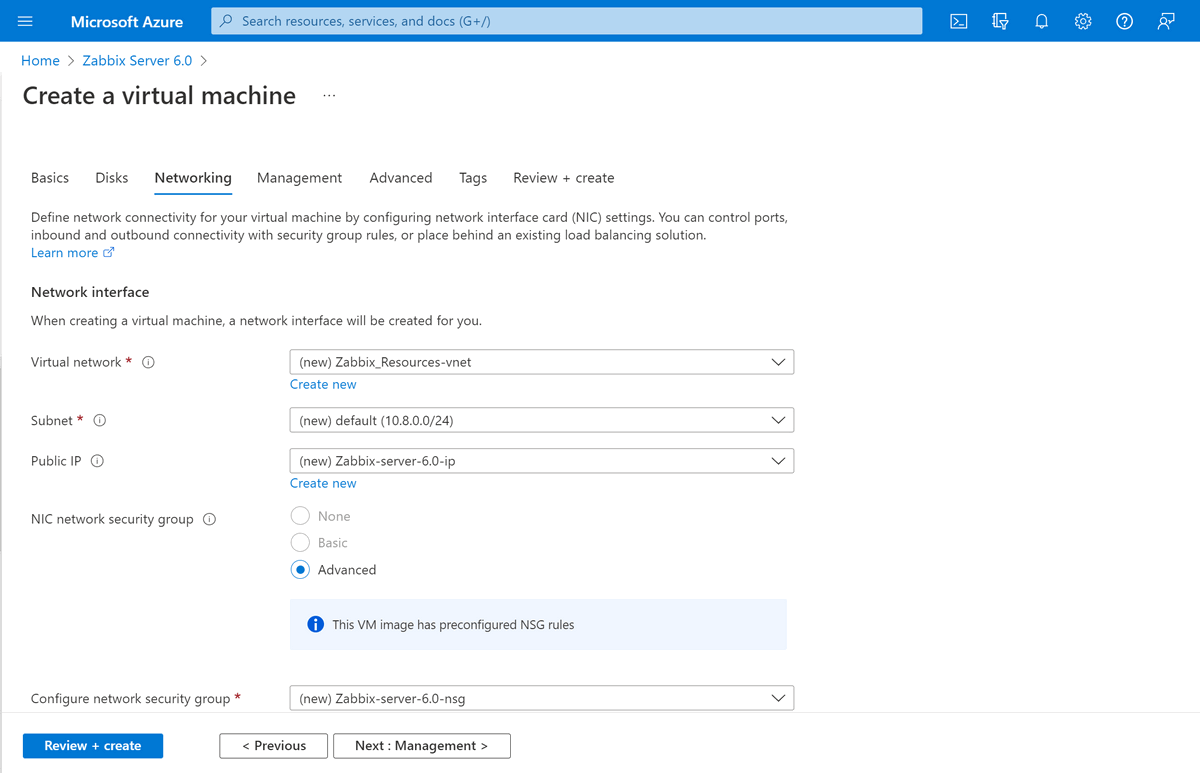The image size is (1200, 773).
Task: Show info tooltip for Virtual network
Action: (148, 362)
